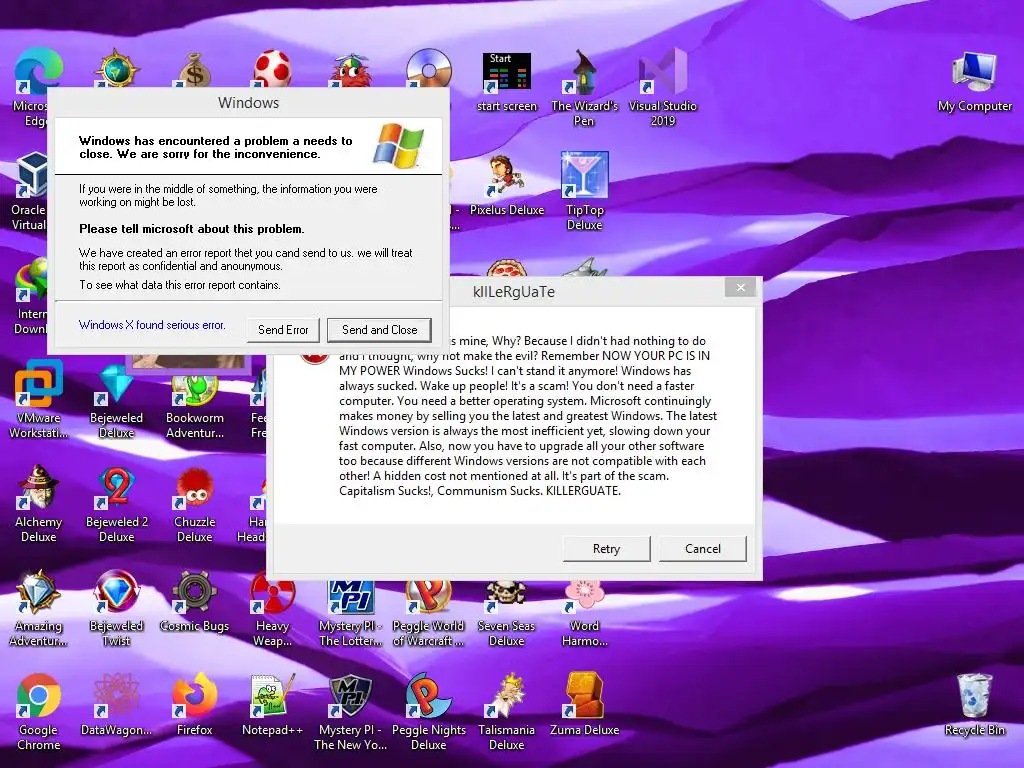Click Send and Close button

[x=379, y=330]
